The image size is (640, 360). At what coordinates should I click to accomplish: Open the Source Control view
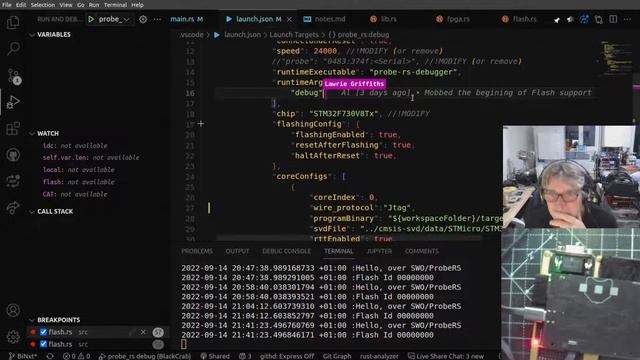pos(13,76)
